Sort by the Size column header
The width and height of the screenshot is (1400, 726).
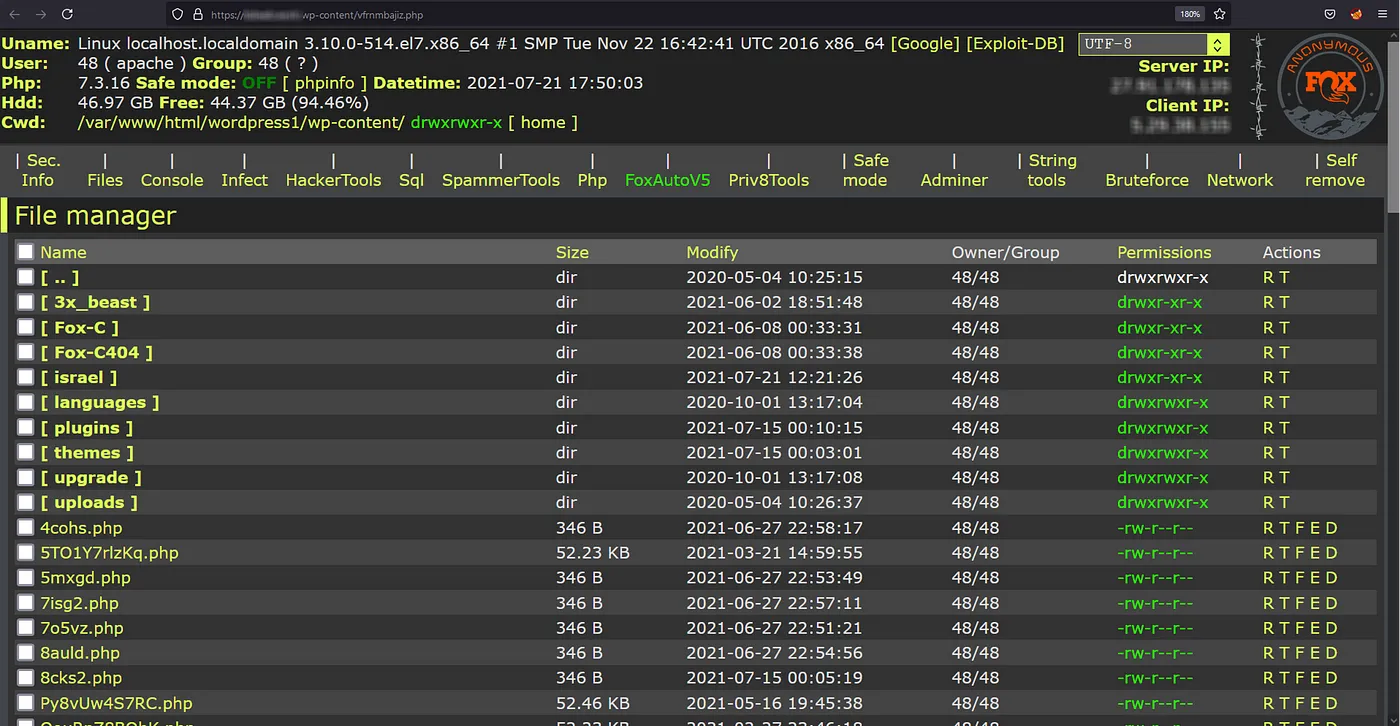pyautogui.click(x=572, y=252)
